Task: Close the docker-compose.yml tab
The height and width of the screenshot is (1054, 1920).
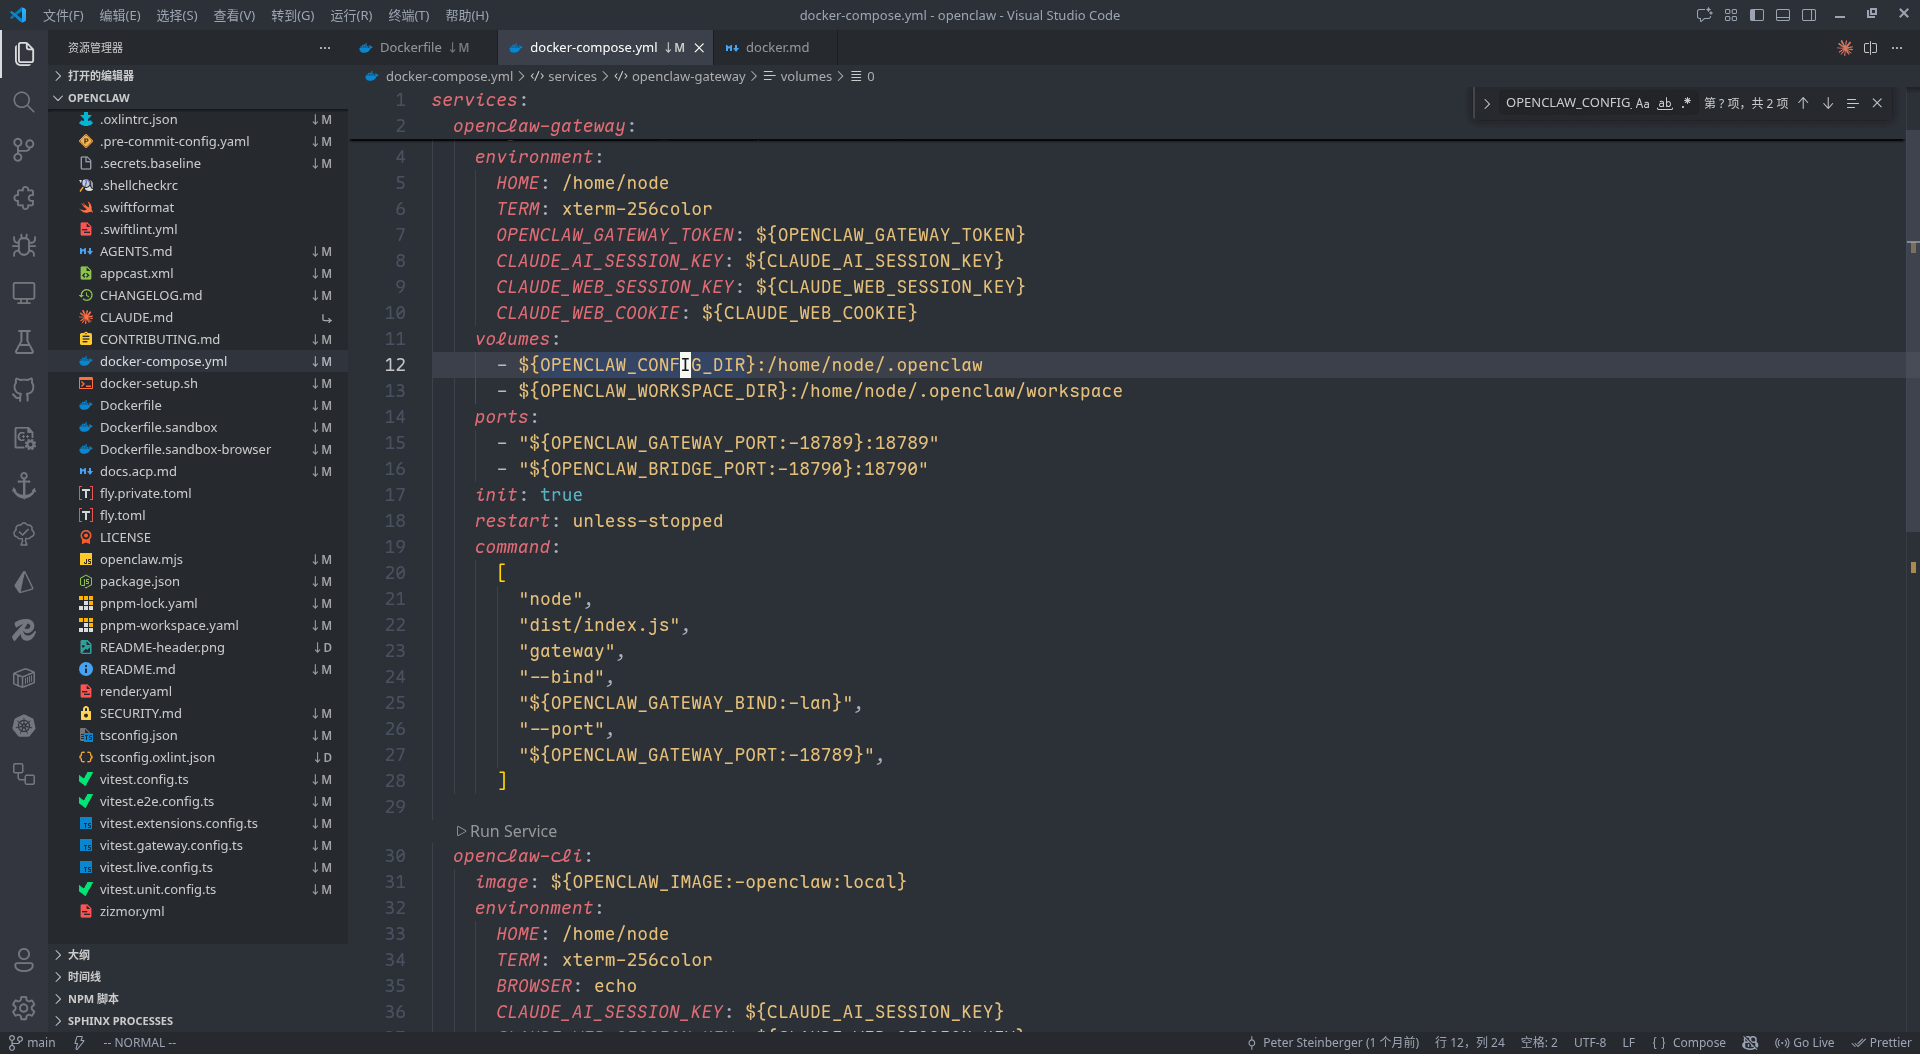Action: [x=699, y=48]
